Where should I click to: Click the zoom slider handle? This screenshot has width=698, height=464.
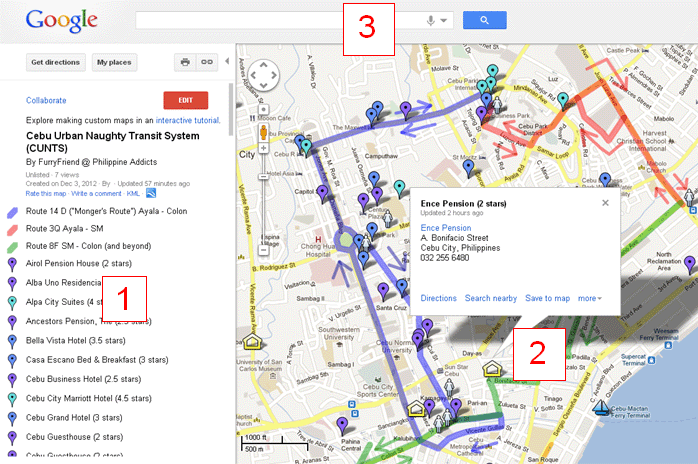point(264,177)
